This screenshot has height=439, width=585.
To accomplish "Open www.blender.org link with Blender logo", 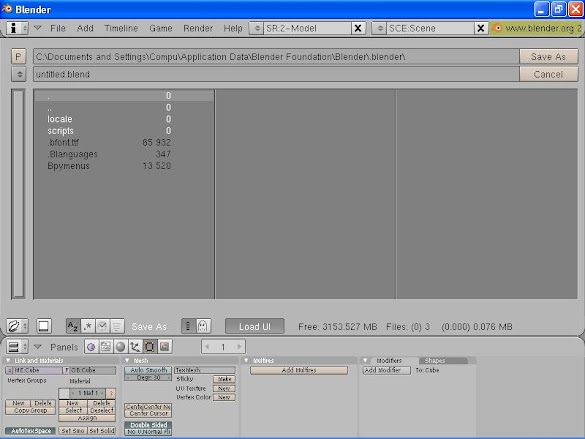I will pos(536,28).
